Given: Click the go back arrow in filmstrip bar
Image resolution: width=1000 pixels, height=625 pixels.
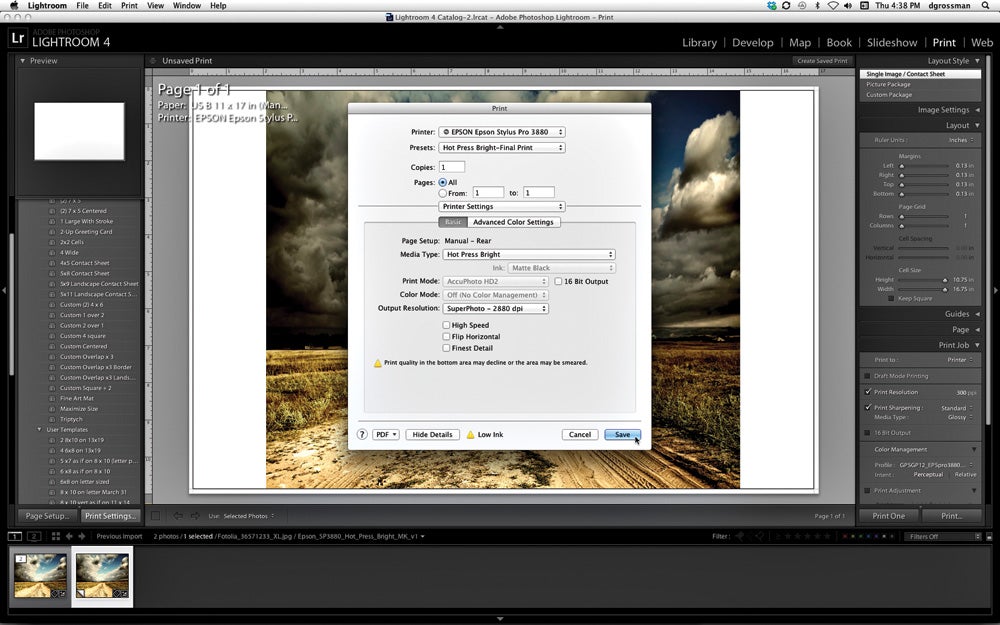Looking at the screenshot, I should [70, 536].
